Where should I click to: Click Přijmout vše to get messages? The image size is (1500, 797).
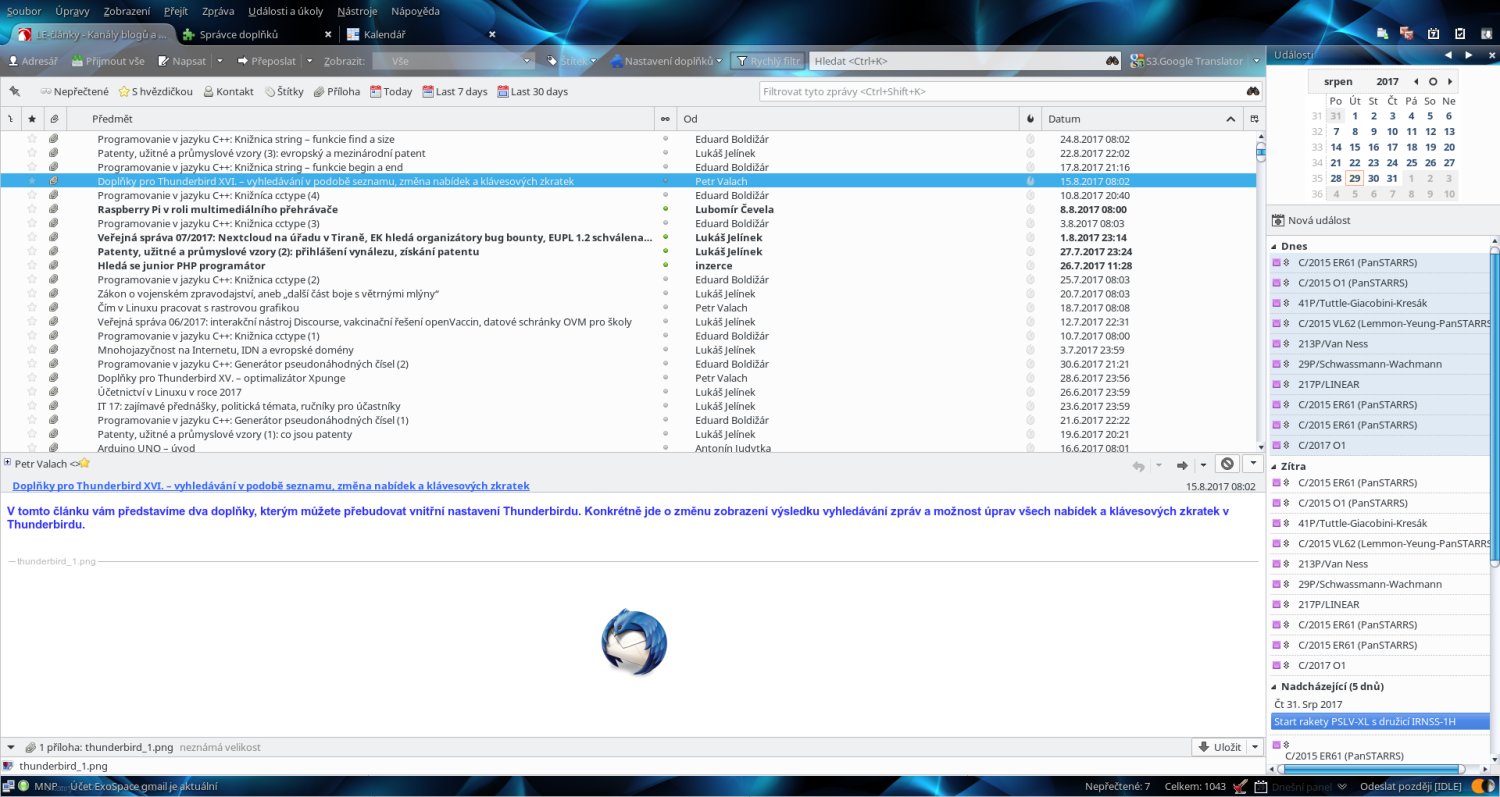pos(108,61)
